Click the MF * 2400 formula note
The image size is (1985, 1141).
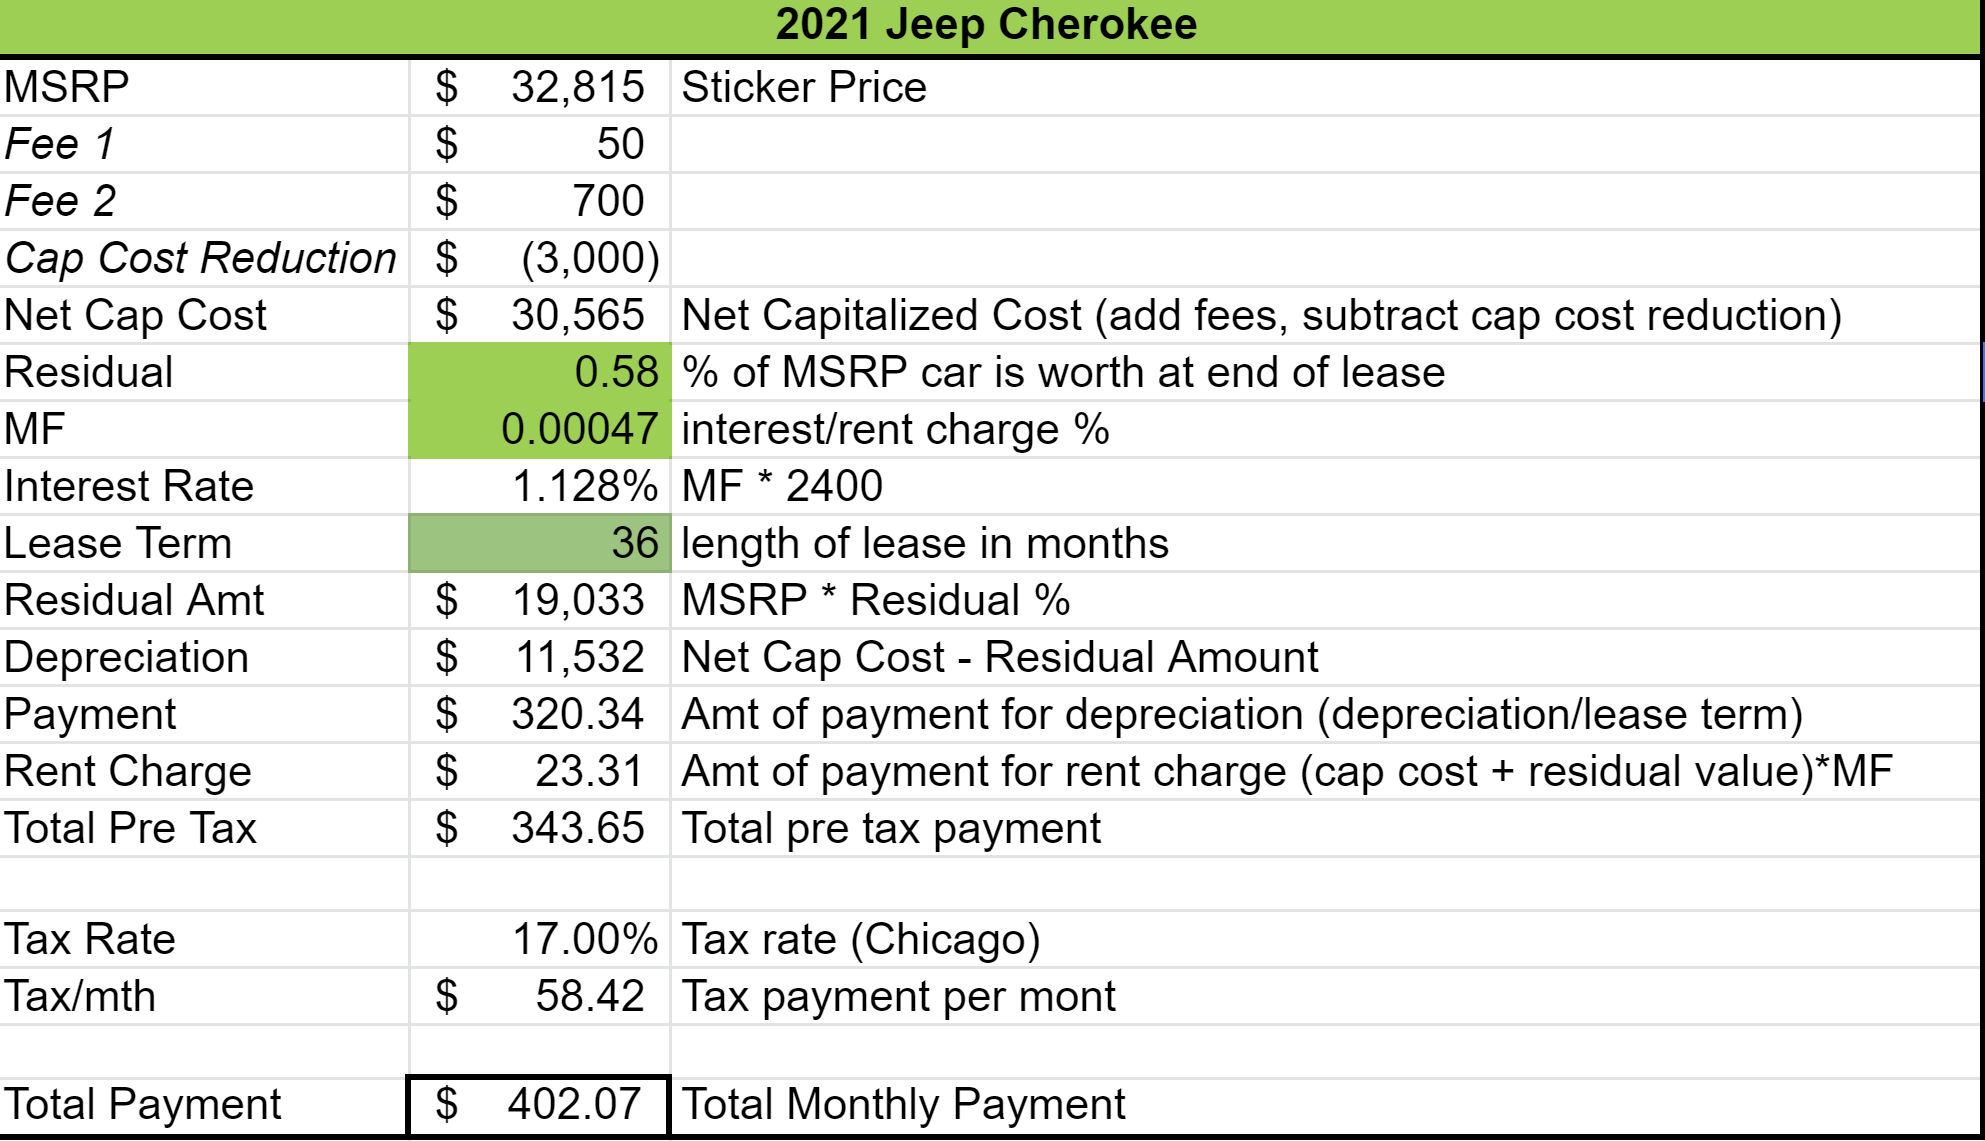click(x=1325, y=486)
